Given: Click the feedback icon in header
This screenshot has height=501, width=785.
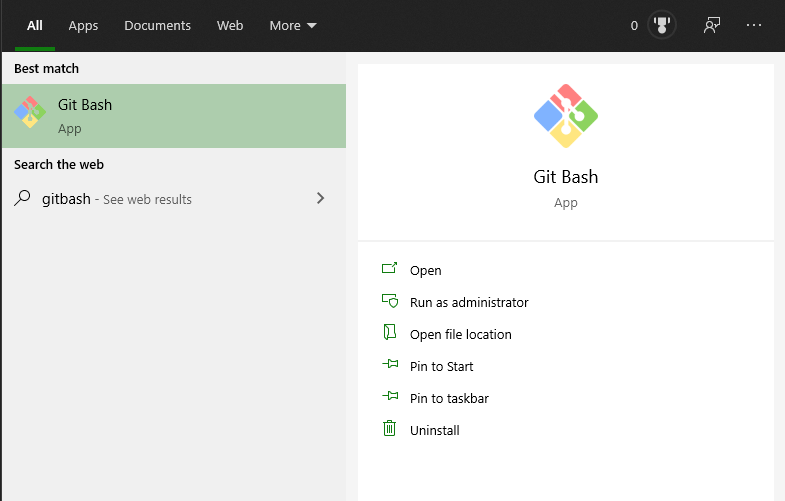Looking at the screenshot, I should [712, 26].
